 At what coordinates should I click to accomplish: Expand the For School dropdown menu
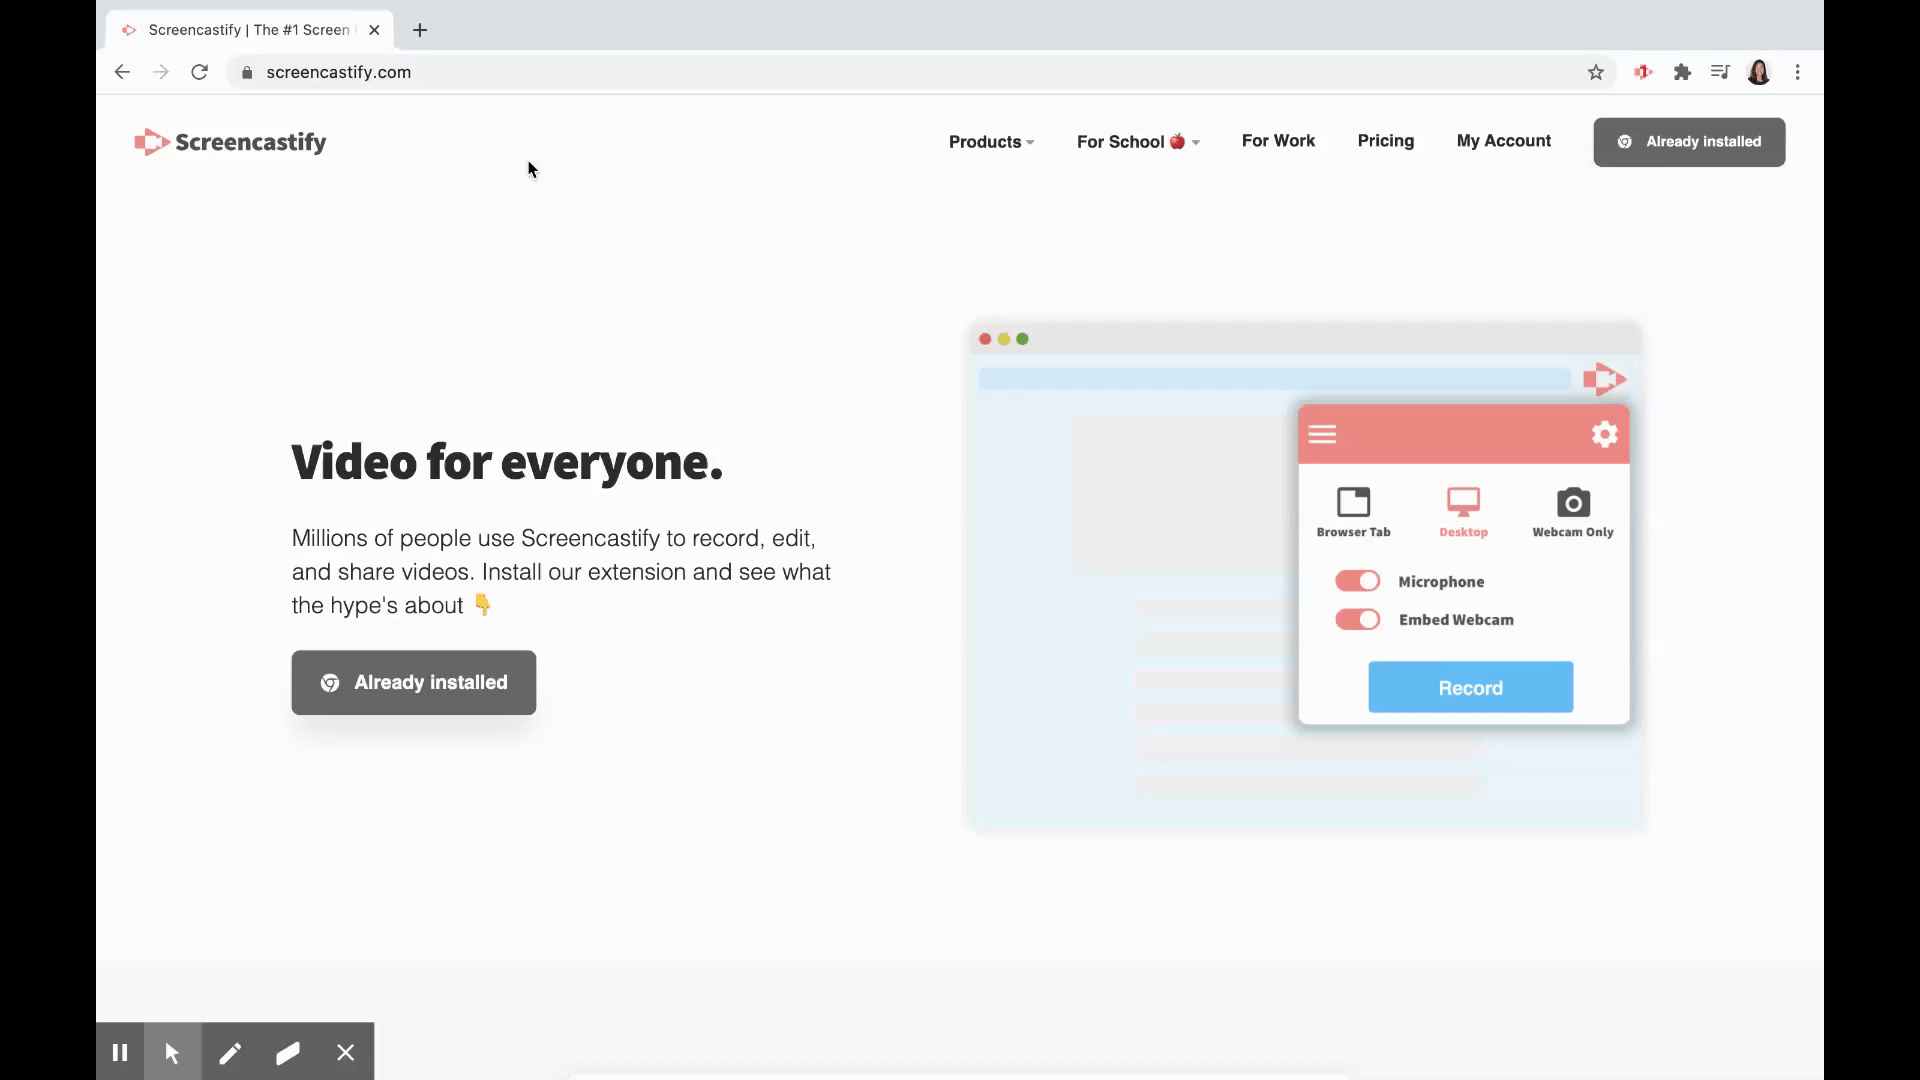click(1139, 141)
